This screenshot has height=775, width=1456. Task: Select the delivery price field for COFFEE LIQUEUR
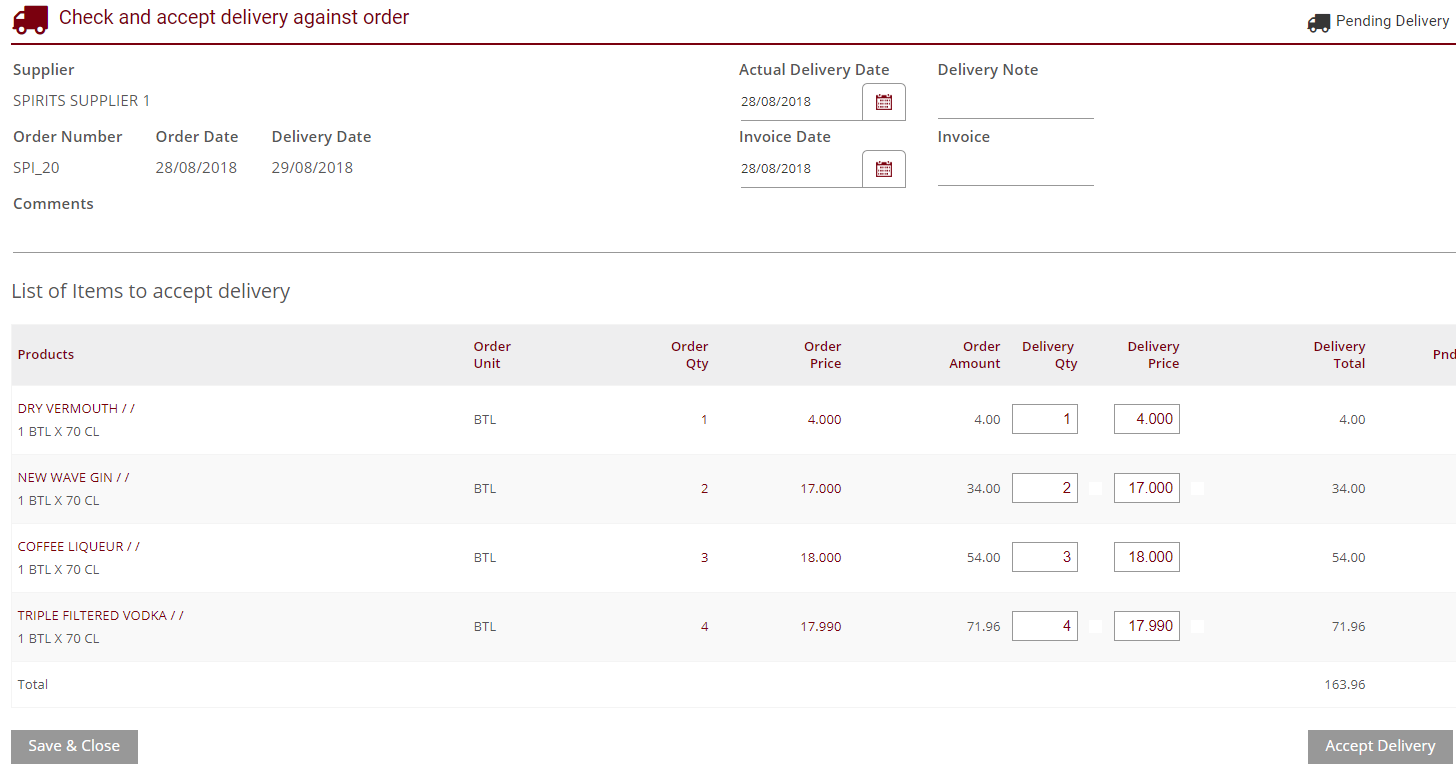pos(1146,557)
